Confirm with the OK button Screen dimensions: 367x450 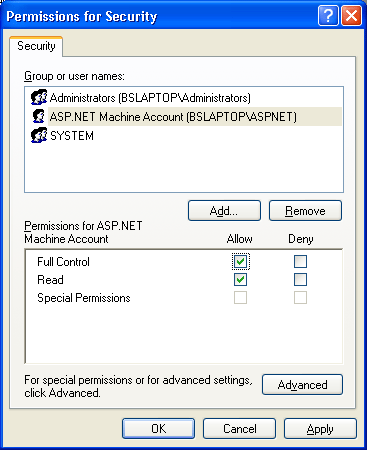click(x=158, y=429)
